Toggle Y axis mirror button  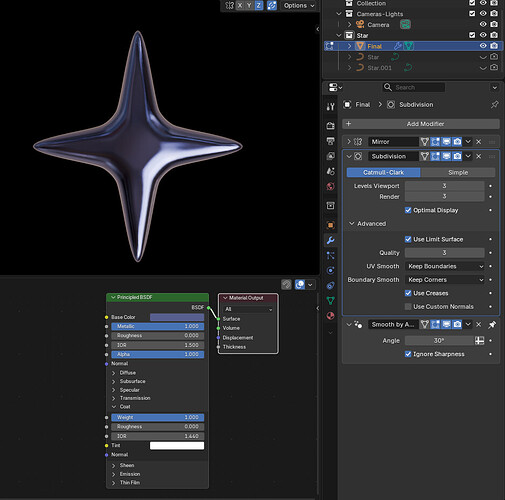pyautogui.click(x=249, y=5)
